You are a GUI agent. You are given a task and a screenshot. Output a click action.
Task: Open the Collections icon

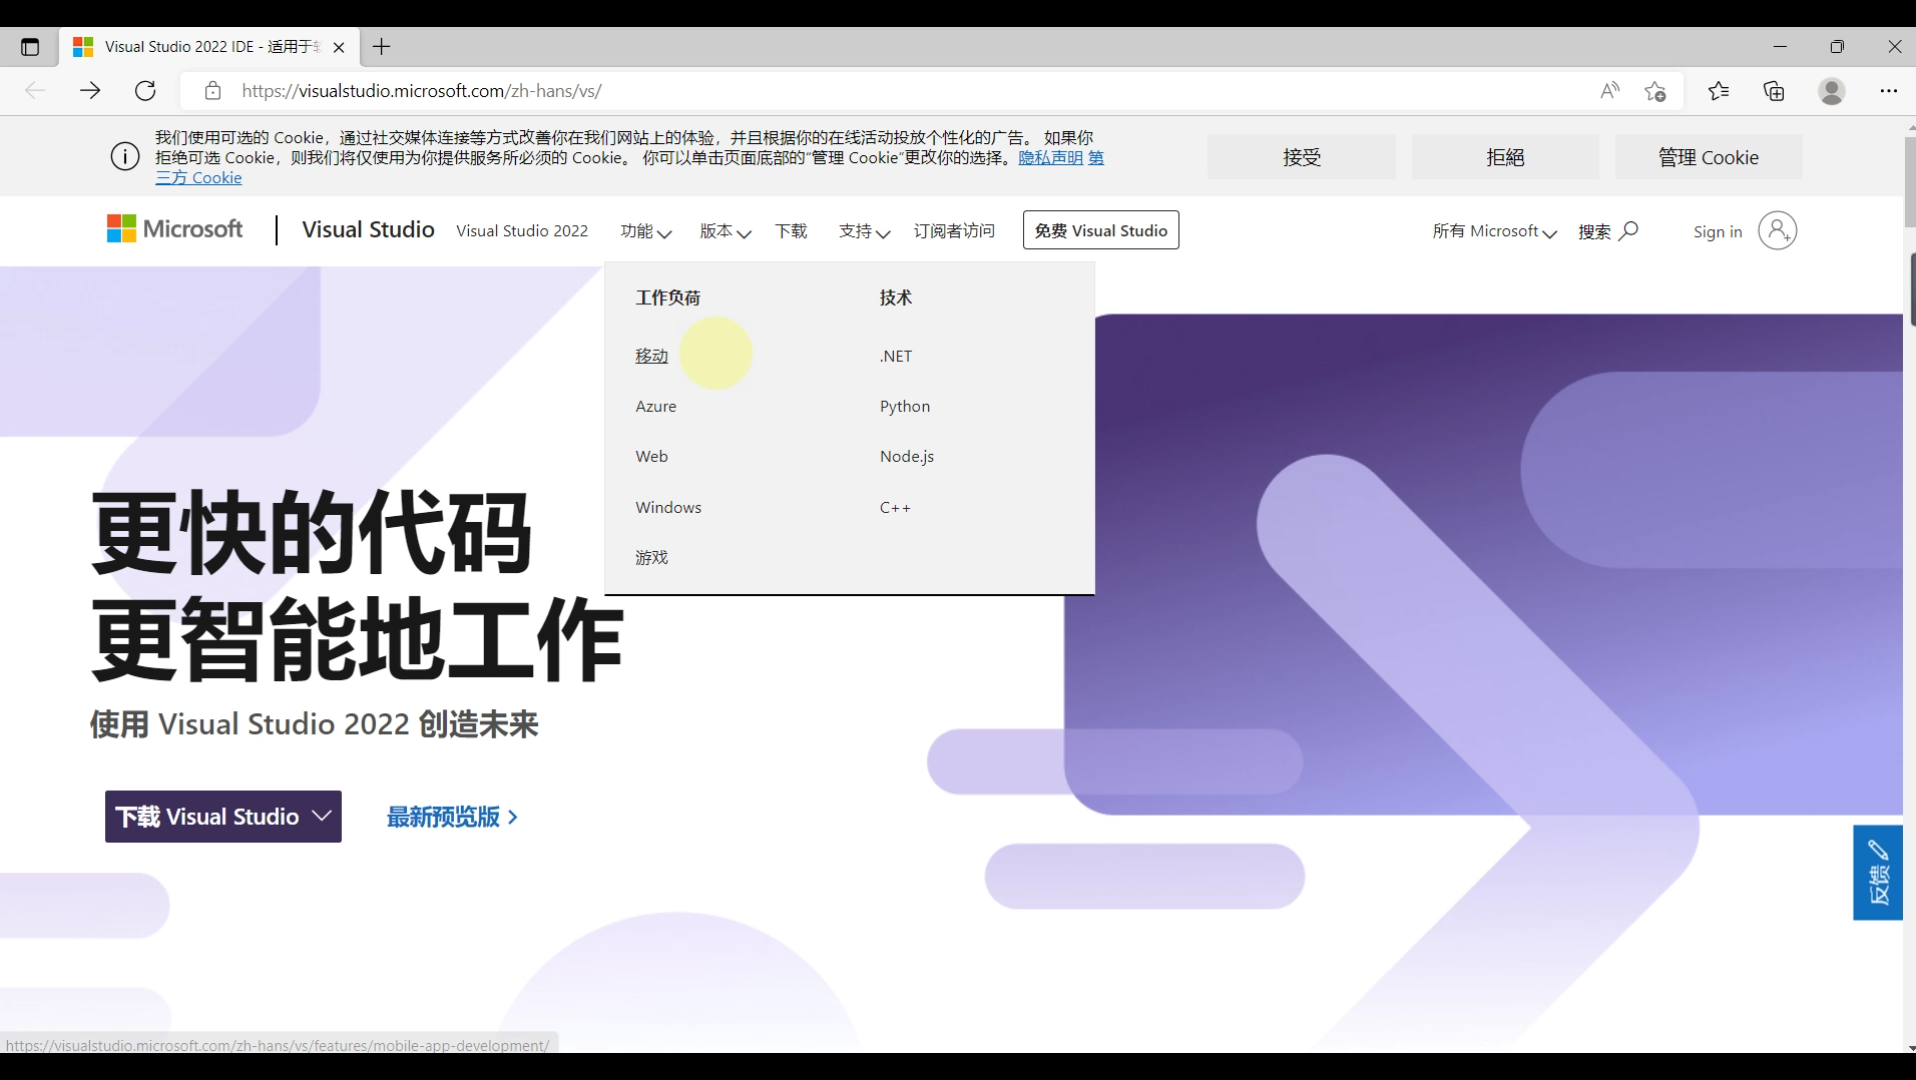pyautogui.click(x=1774, y=91)
